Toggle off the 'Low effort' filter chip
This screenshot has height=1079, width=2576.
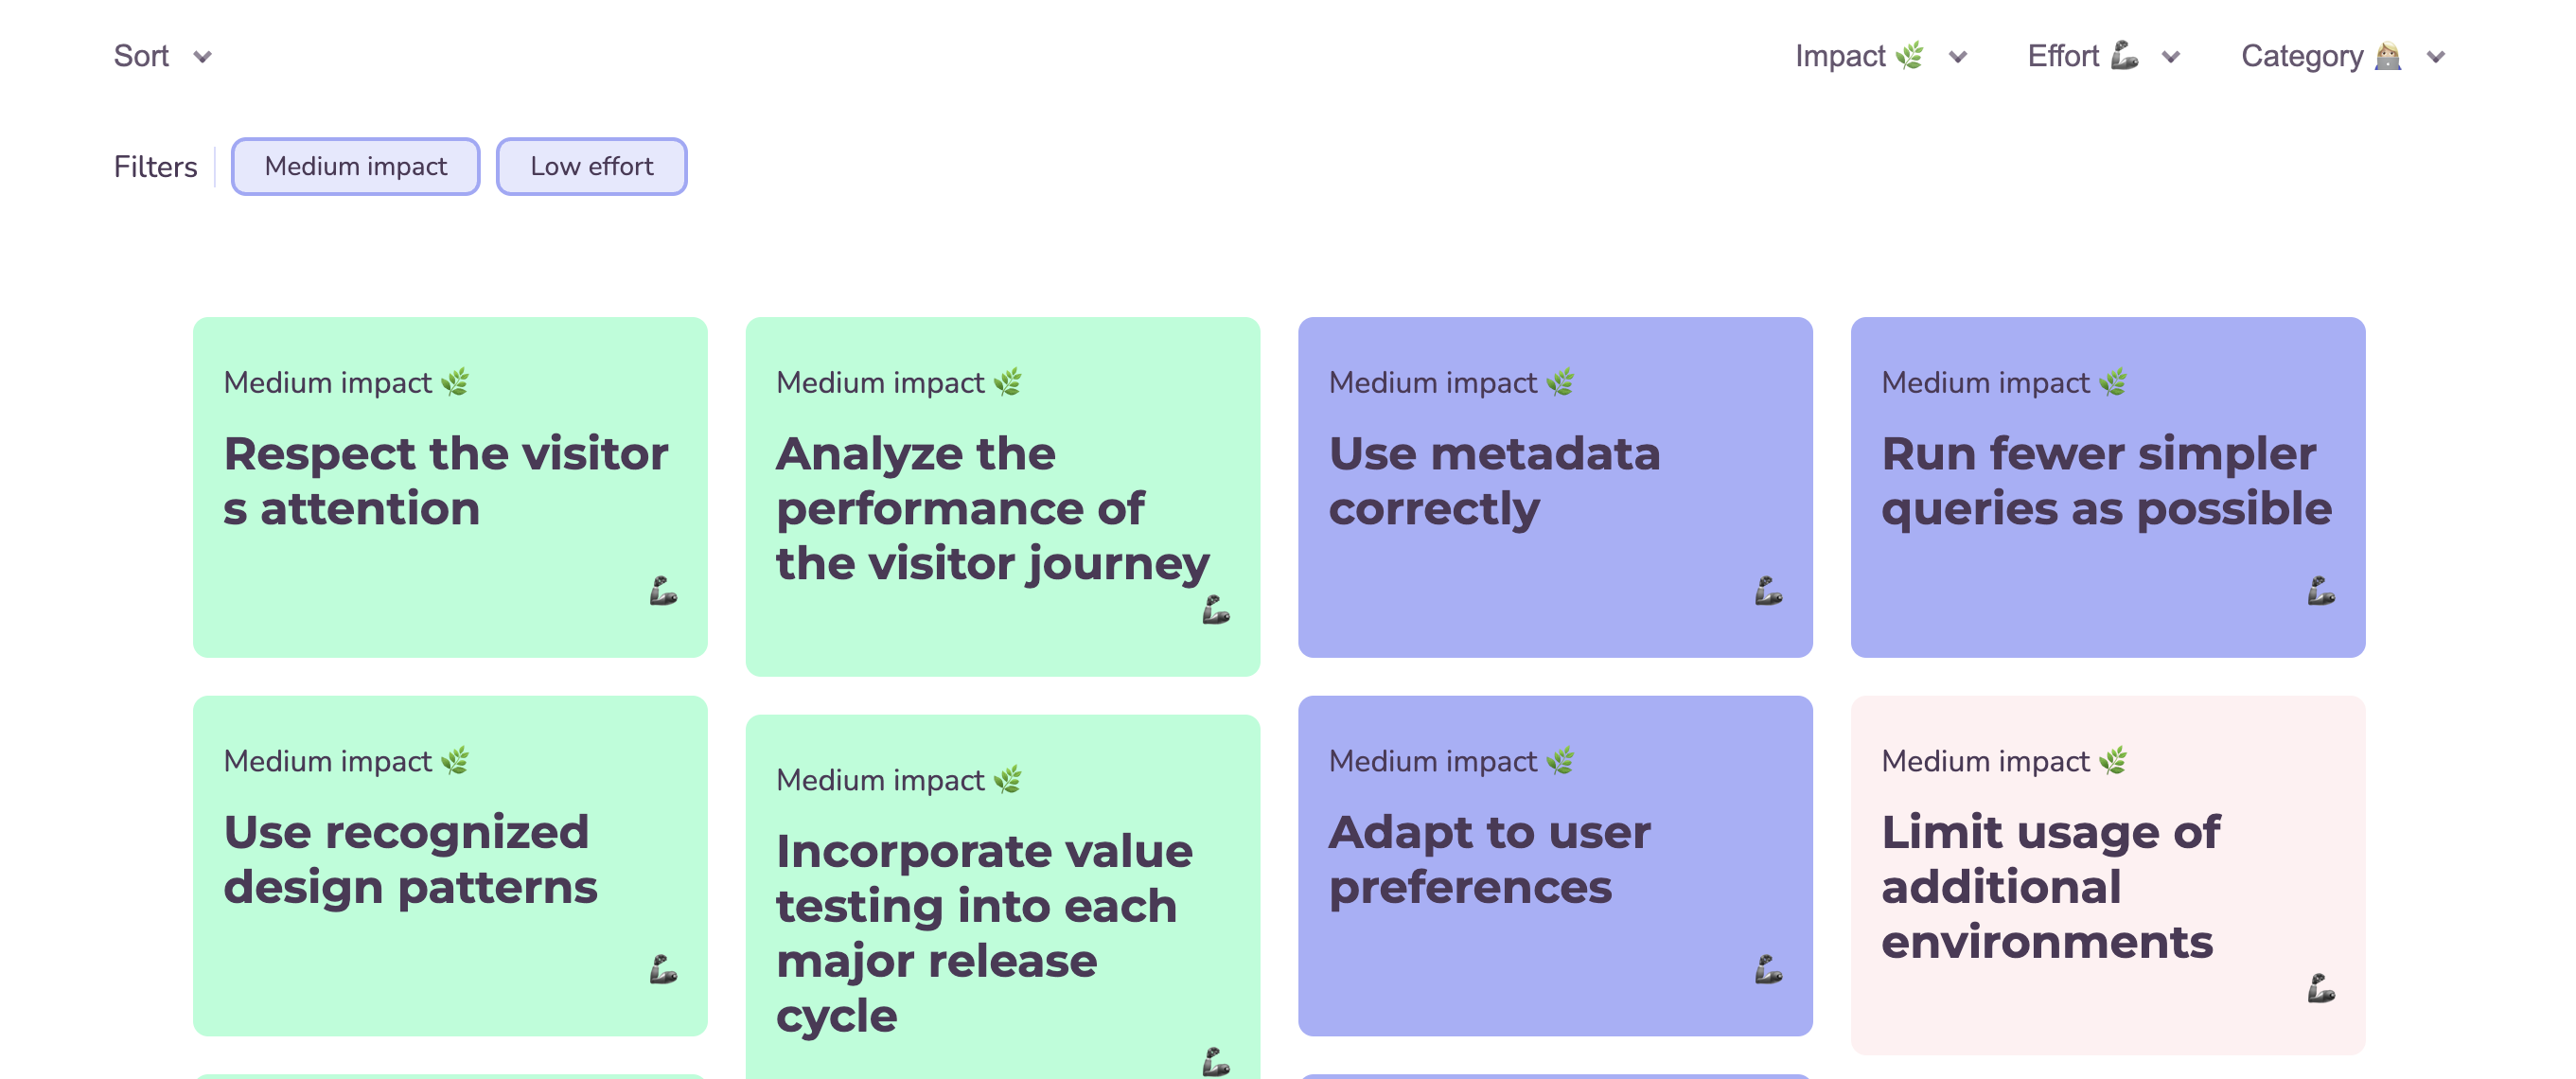point(591,166)
